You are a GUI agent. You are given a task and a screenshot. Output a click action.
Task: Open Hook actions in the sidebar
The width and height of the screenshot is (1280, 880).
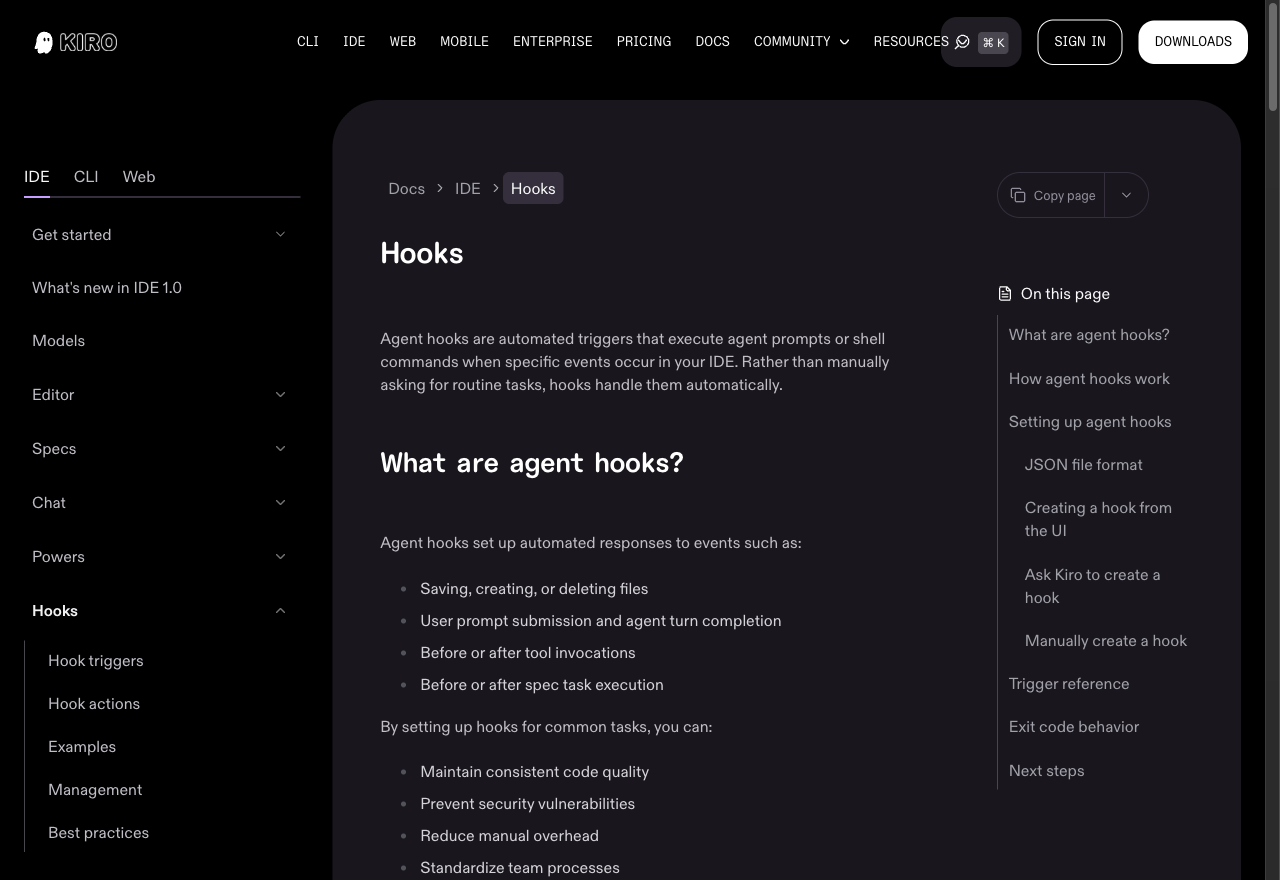tap(94, 704)
